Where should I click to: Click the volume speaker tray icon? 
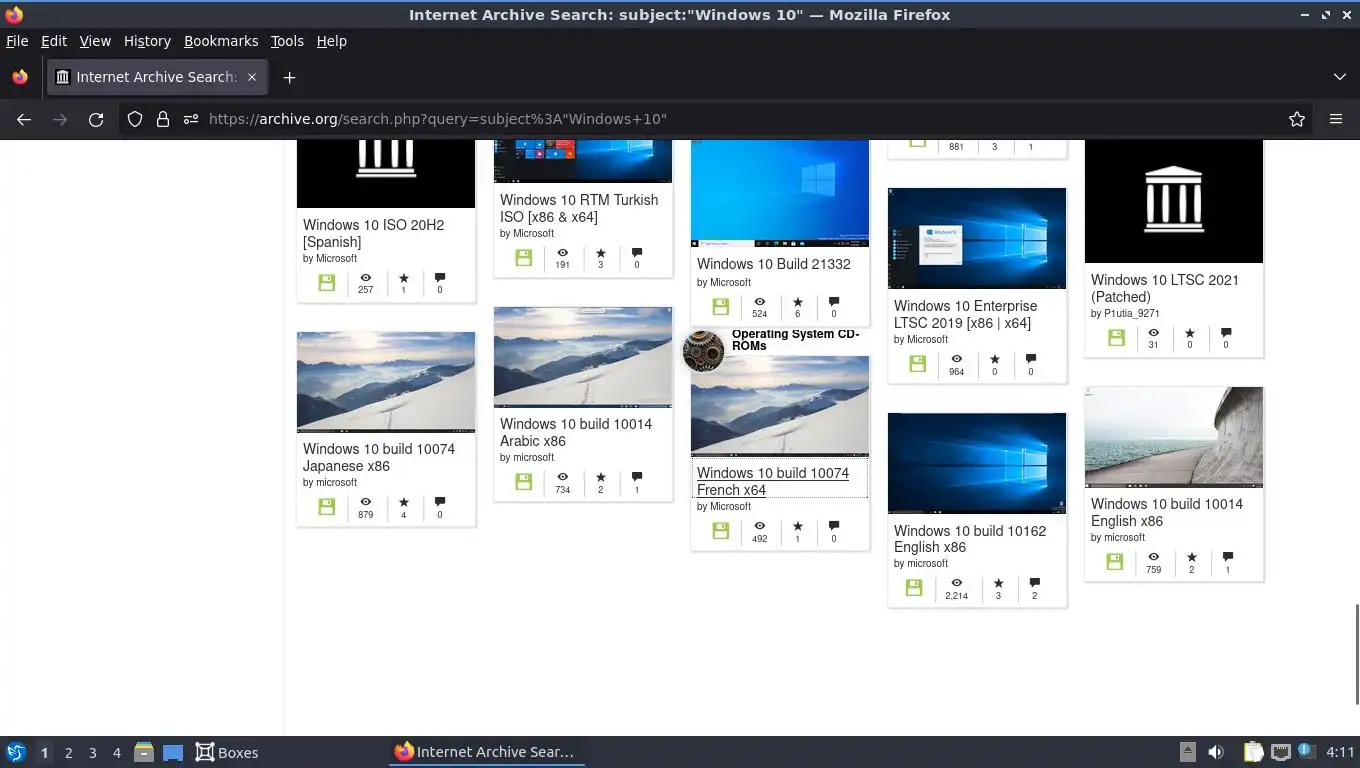point(1216,753)
